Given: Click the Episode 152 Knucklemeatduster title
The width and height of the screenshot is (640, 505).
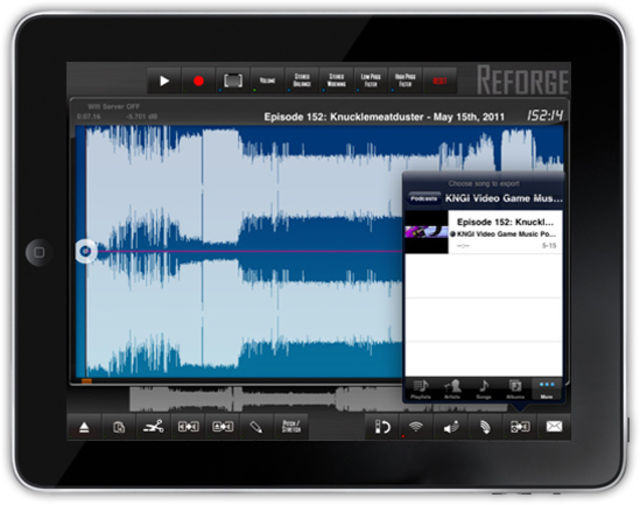Looking at the screenshot, I should [384, 117].
